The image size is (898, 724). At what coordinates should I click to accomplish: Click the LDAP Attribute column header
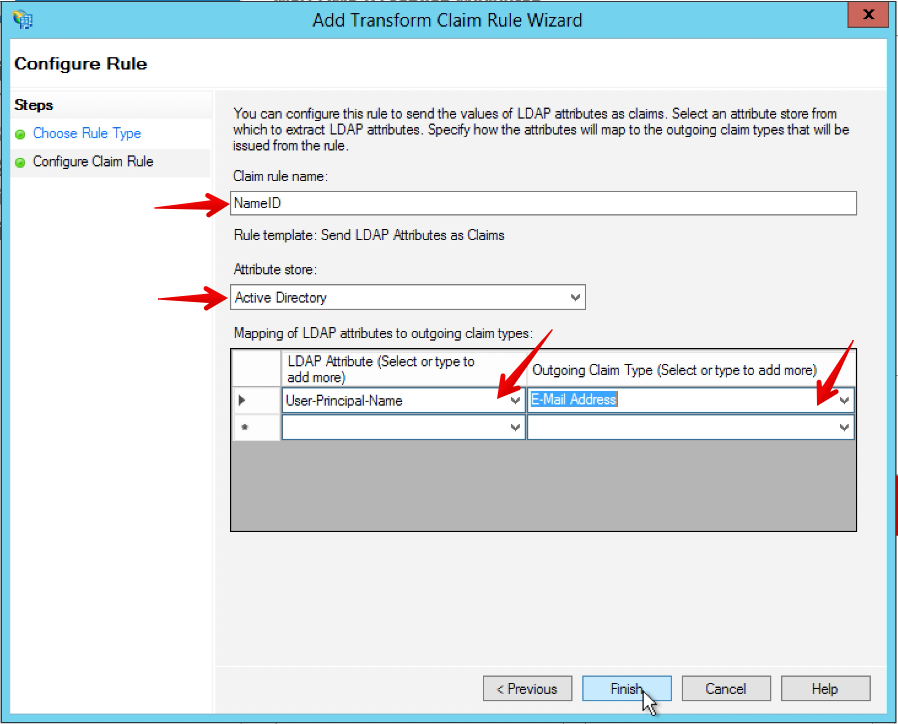pos(402,369)
